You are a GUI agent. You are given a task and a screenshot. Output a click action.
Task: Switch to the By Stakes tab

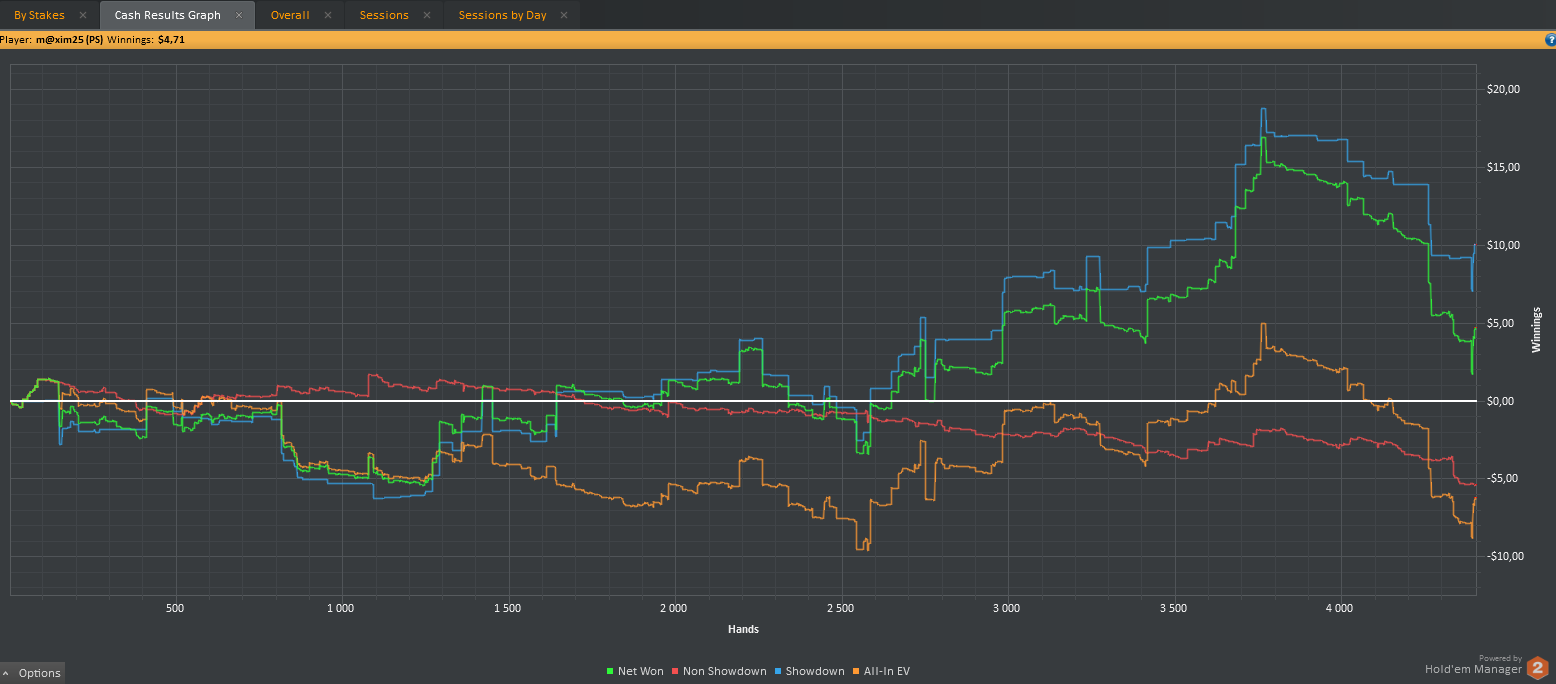[40, 15]
